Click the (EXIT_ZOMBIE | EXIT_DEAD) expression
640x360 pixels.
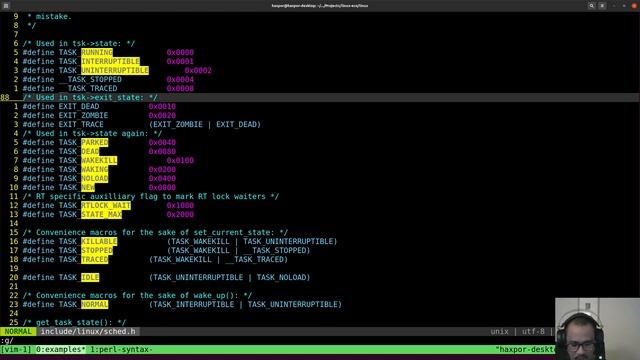(x=204, y=124)
